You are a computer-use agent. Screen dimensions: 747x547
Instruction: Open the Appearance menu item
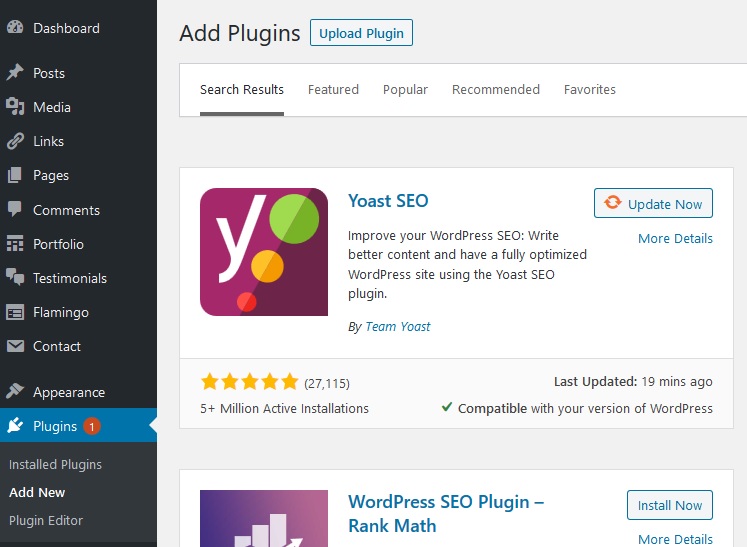tap(69, 392)
